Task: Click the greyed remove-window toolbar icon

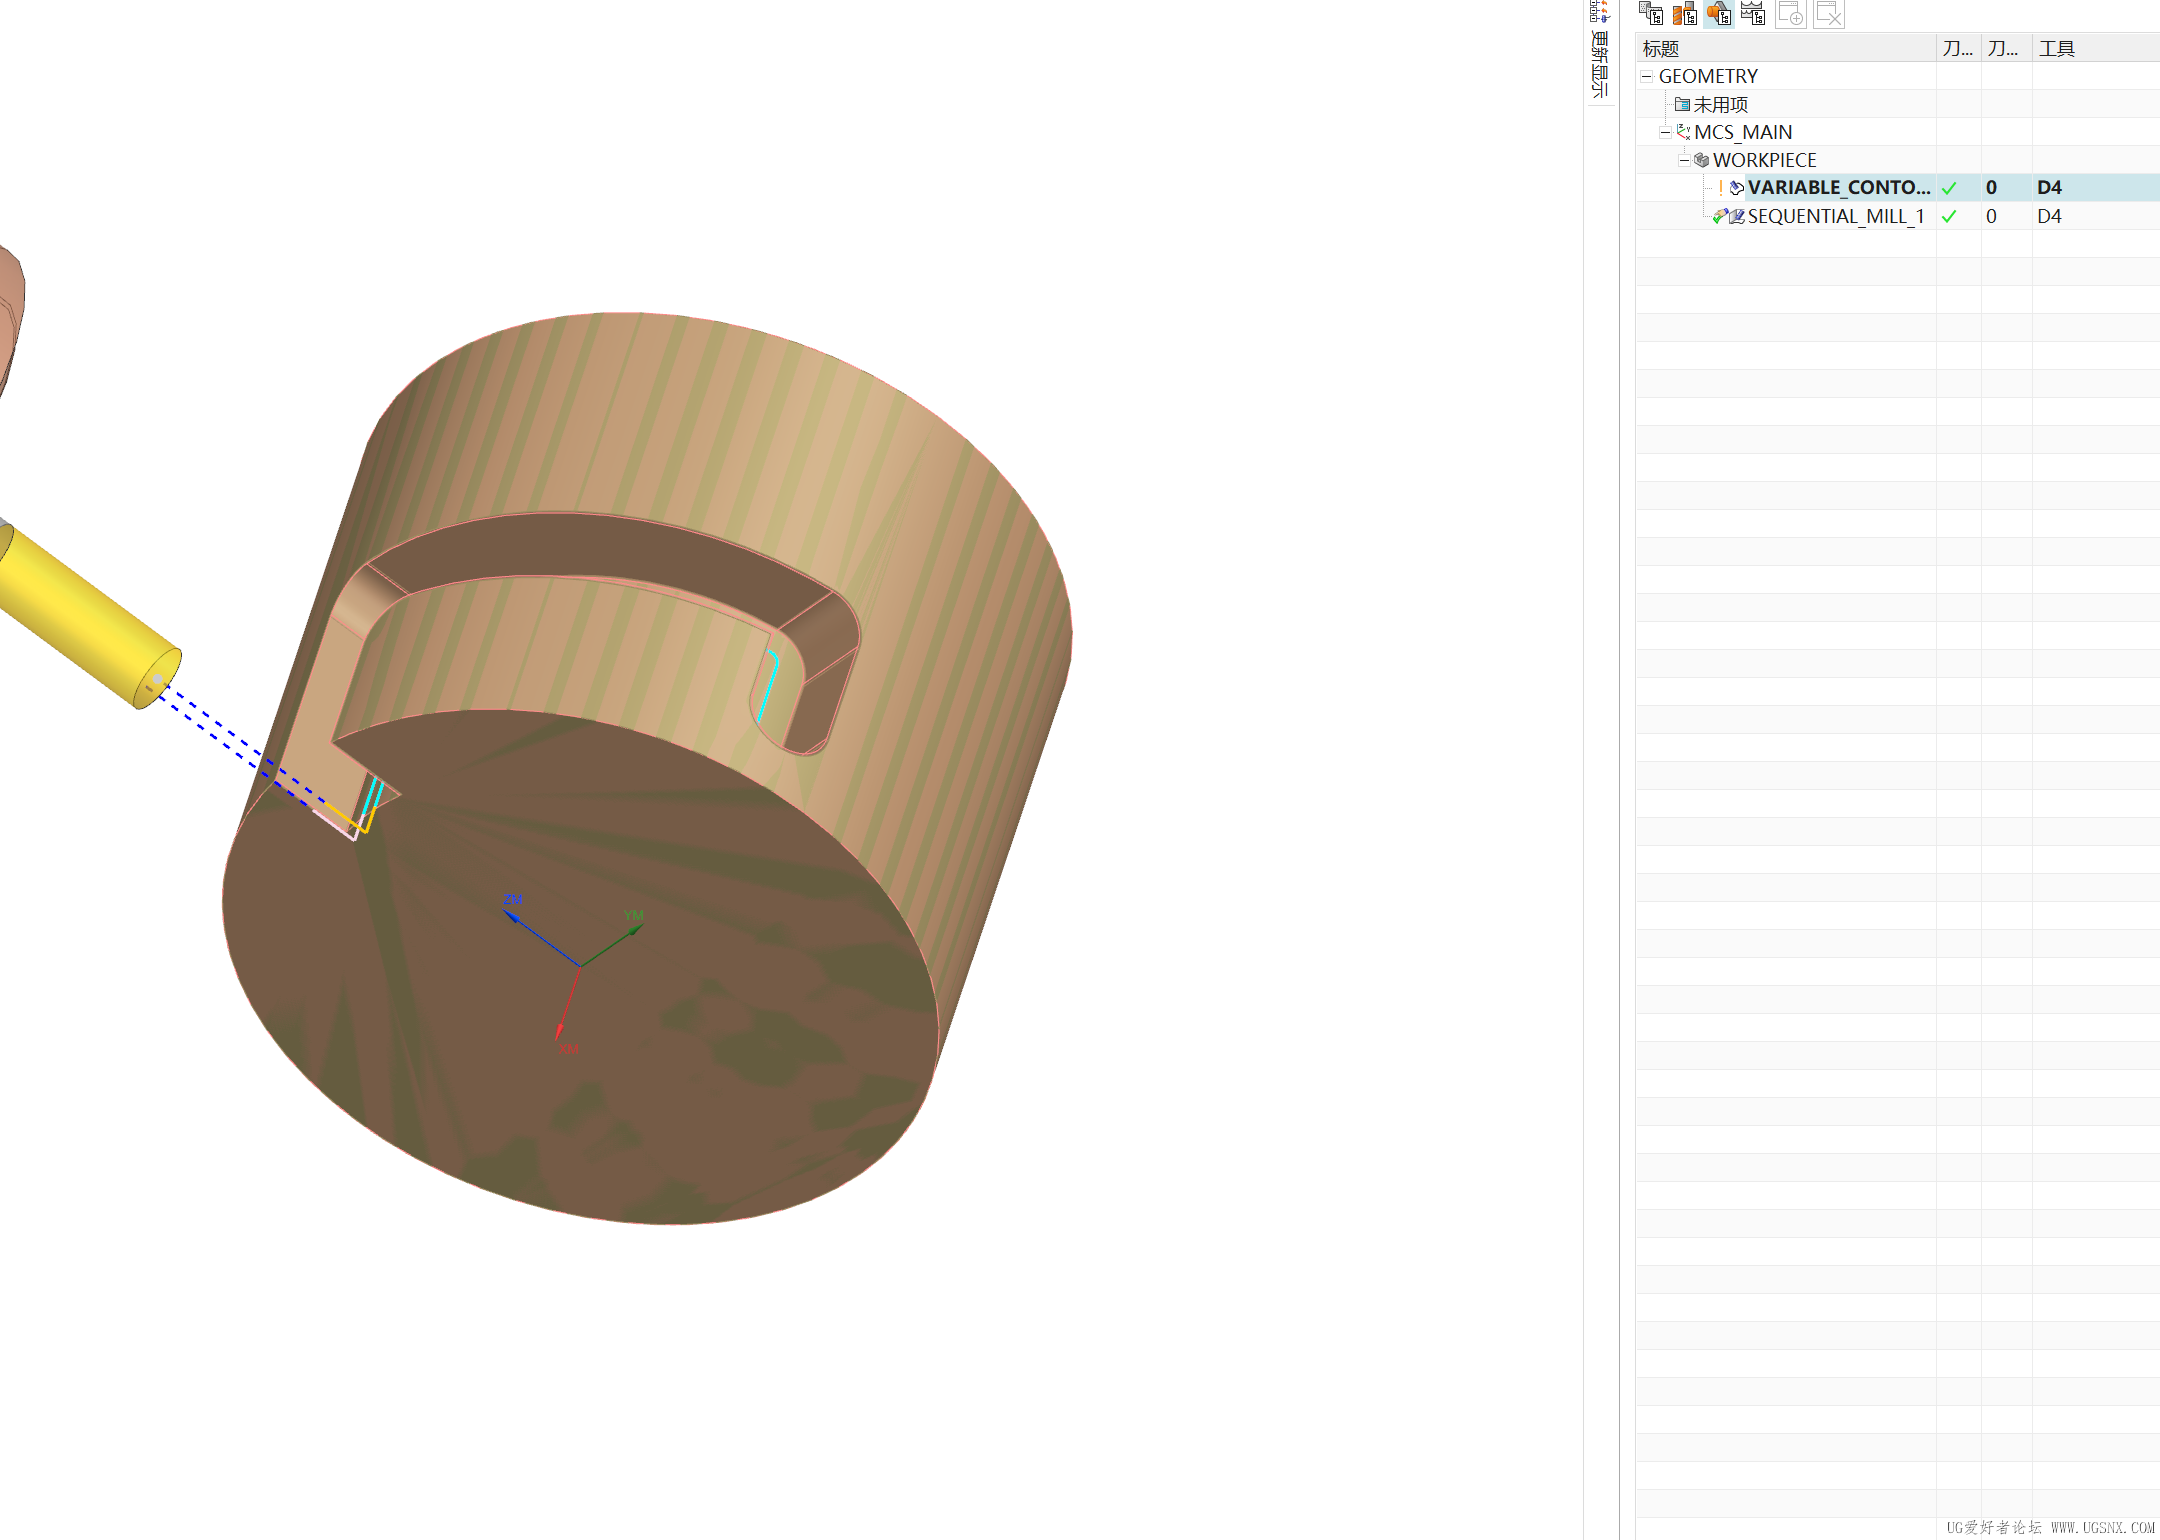Action: coord(1828,14)
